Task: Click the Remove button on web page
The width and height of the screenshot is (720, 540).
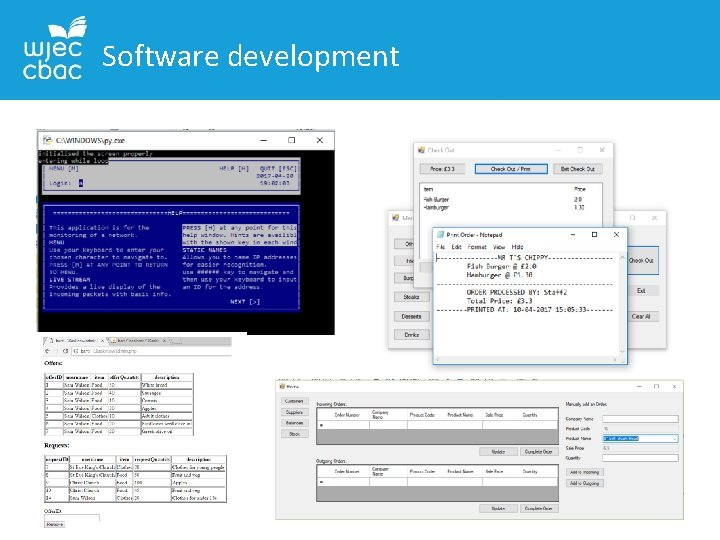Action: [x=55, y=524]
